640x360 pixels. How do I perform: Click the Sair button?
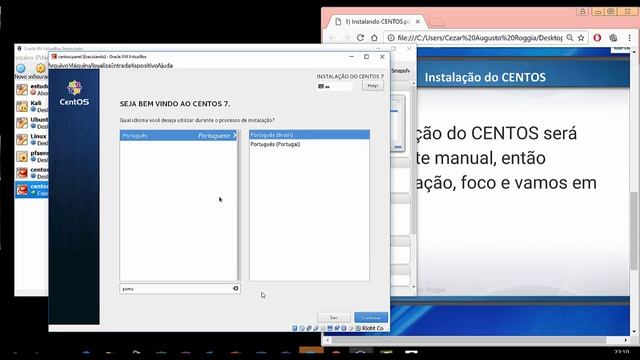click(333, 318)
